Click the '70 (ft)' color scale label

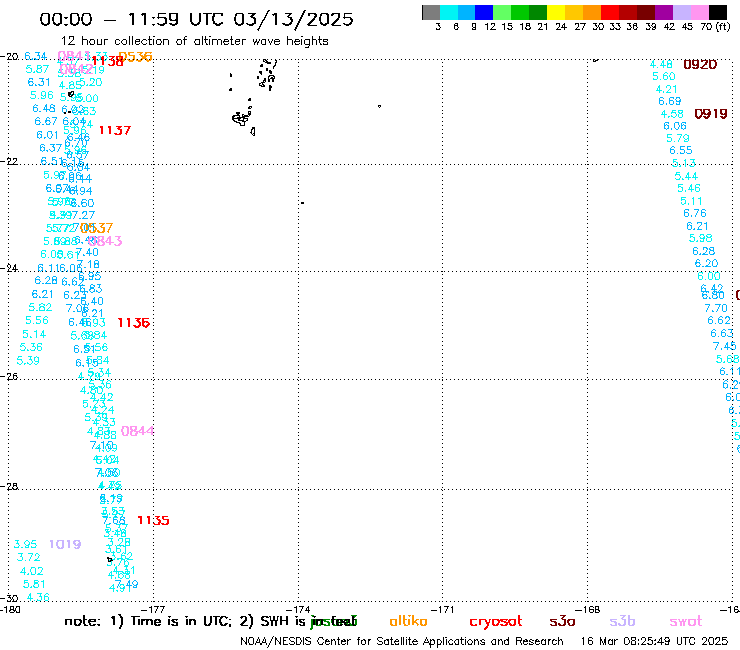click(715, 26)
